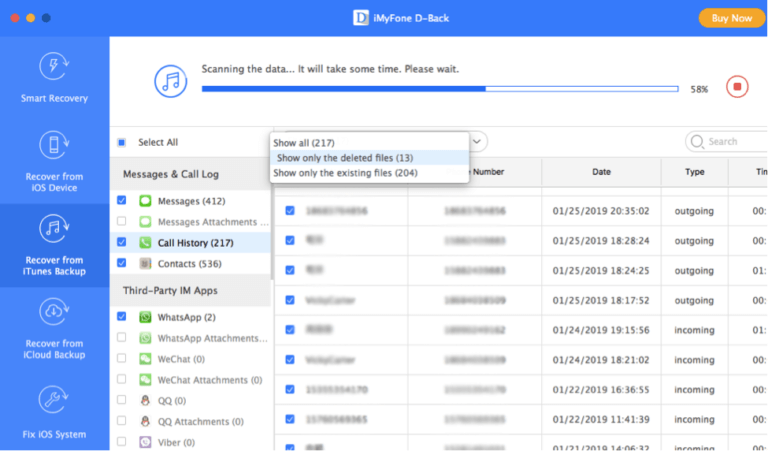
Task: Click the WhatsApp Attachments icon
Action: 145,338
